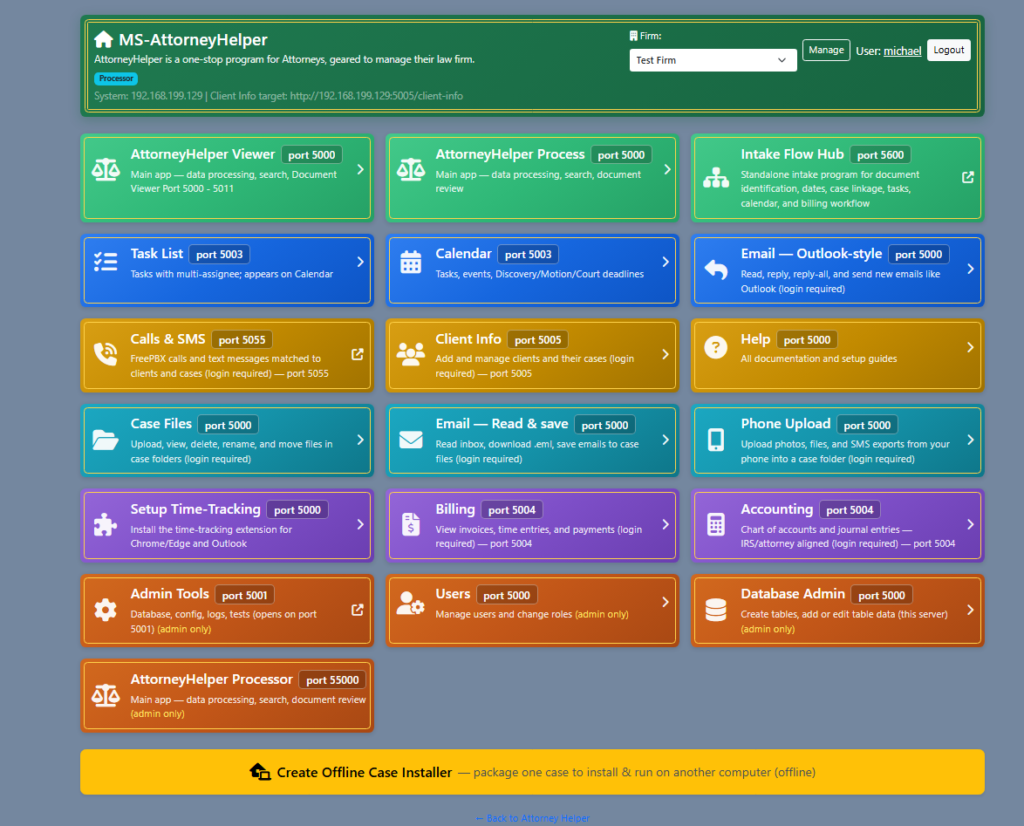The width and height of the screenshot is (1024, 826).
Task: Open the Task List title
Action: coord(157,254)
